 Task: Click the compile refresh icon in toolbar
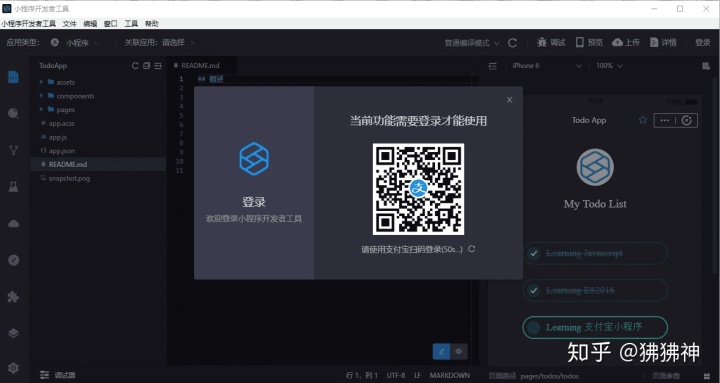pyautogui.click(x=512, y=43)
